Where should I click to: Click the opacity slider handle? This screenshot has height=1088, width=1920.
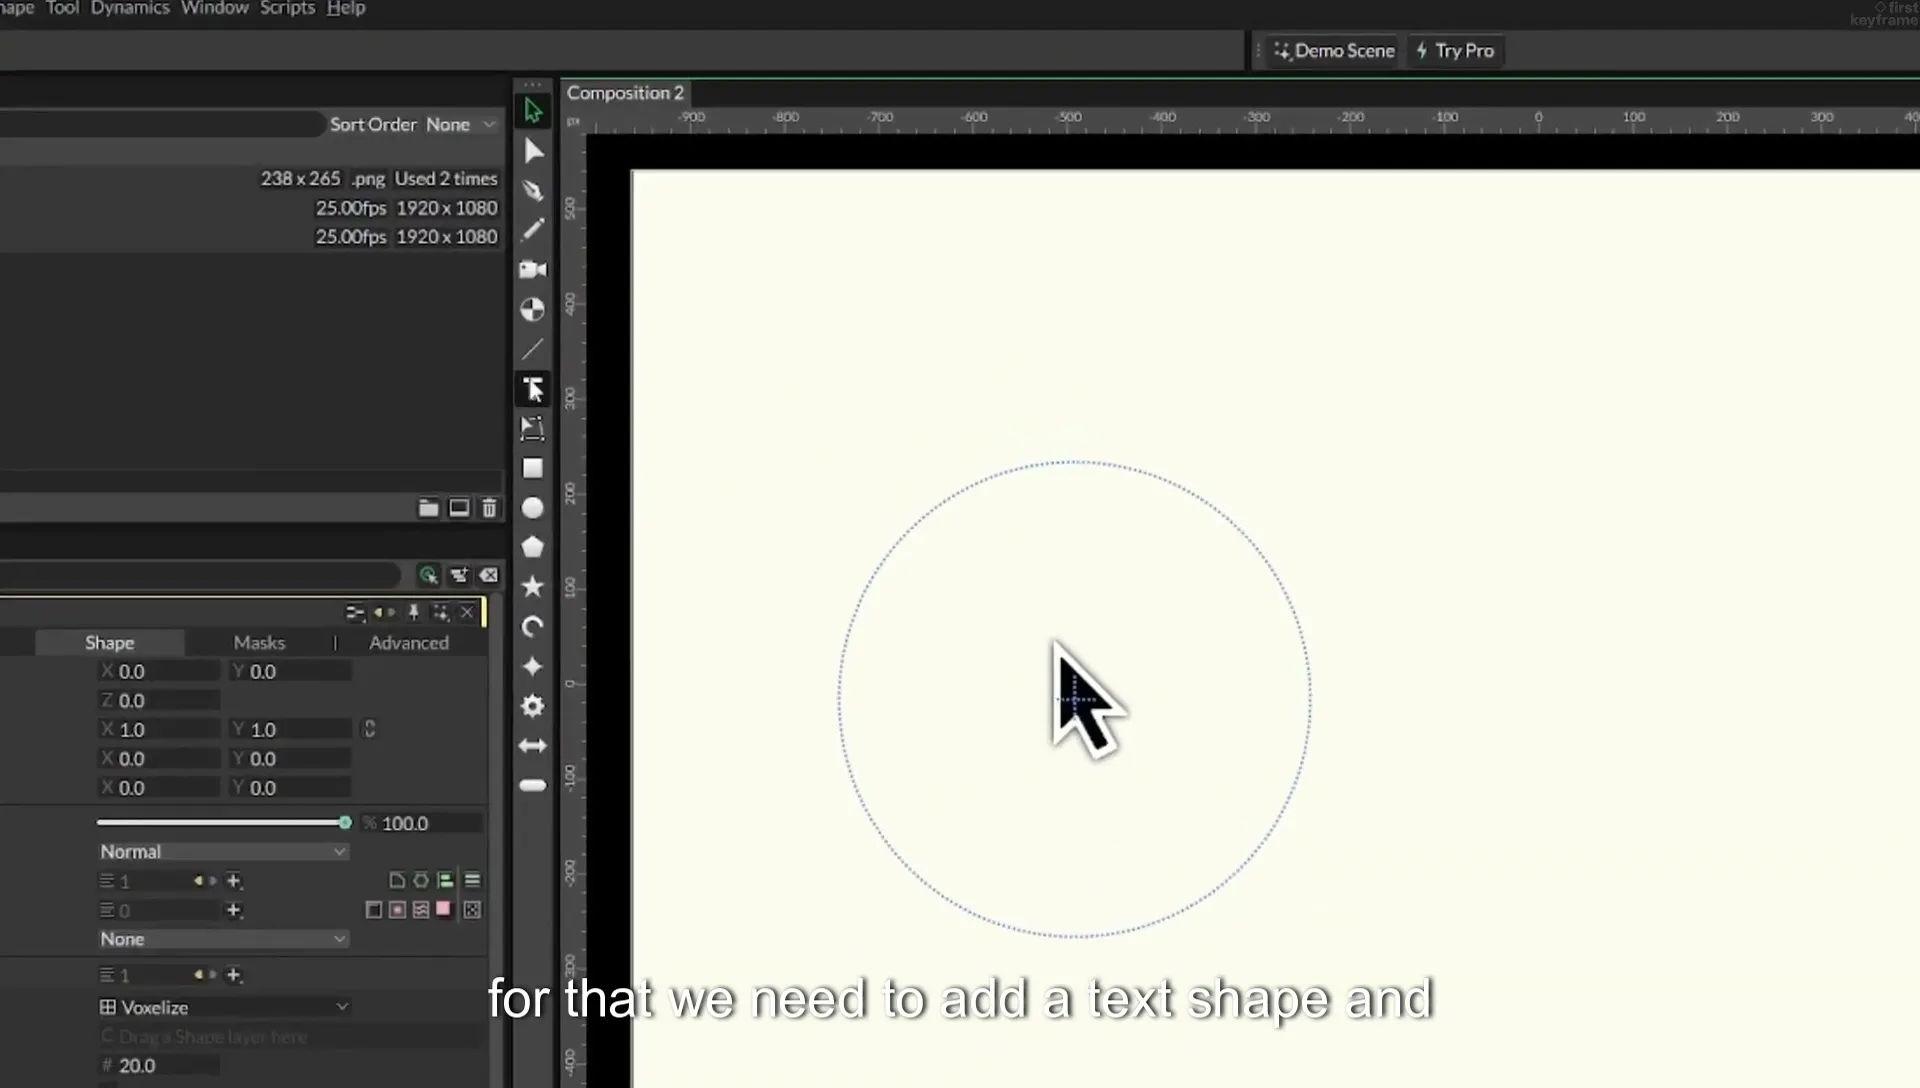(x=345, y=823)
